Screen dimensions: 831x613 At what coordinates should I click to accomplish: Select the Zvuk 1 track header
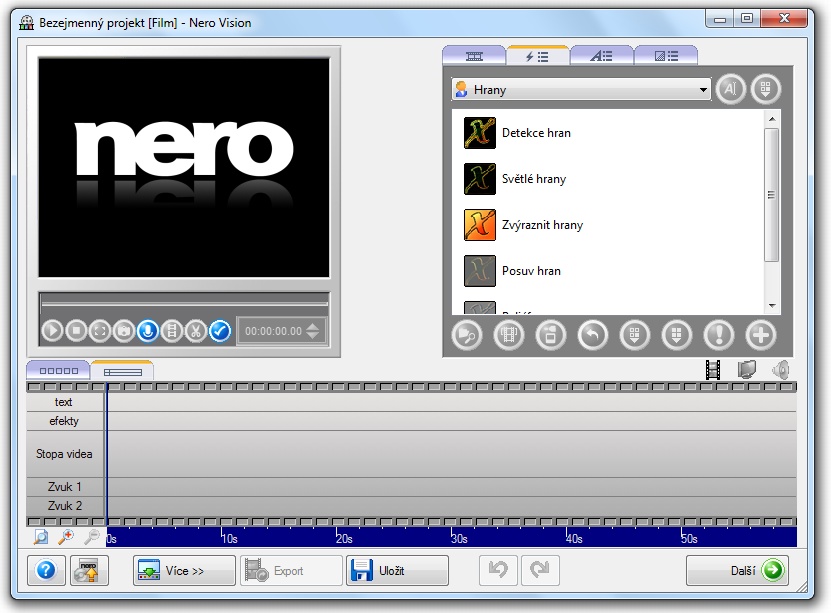click(65, 487)
